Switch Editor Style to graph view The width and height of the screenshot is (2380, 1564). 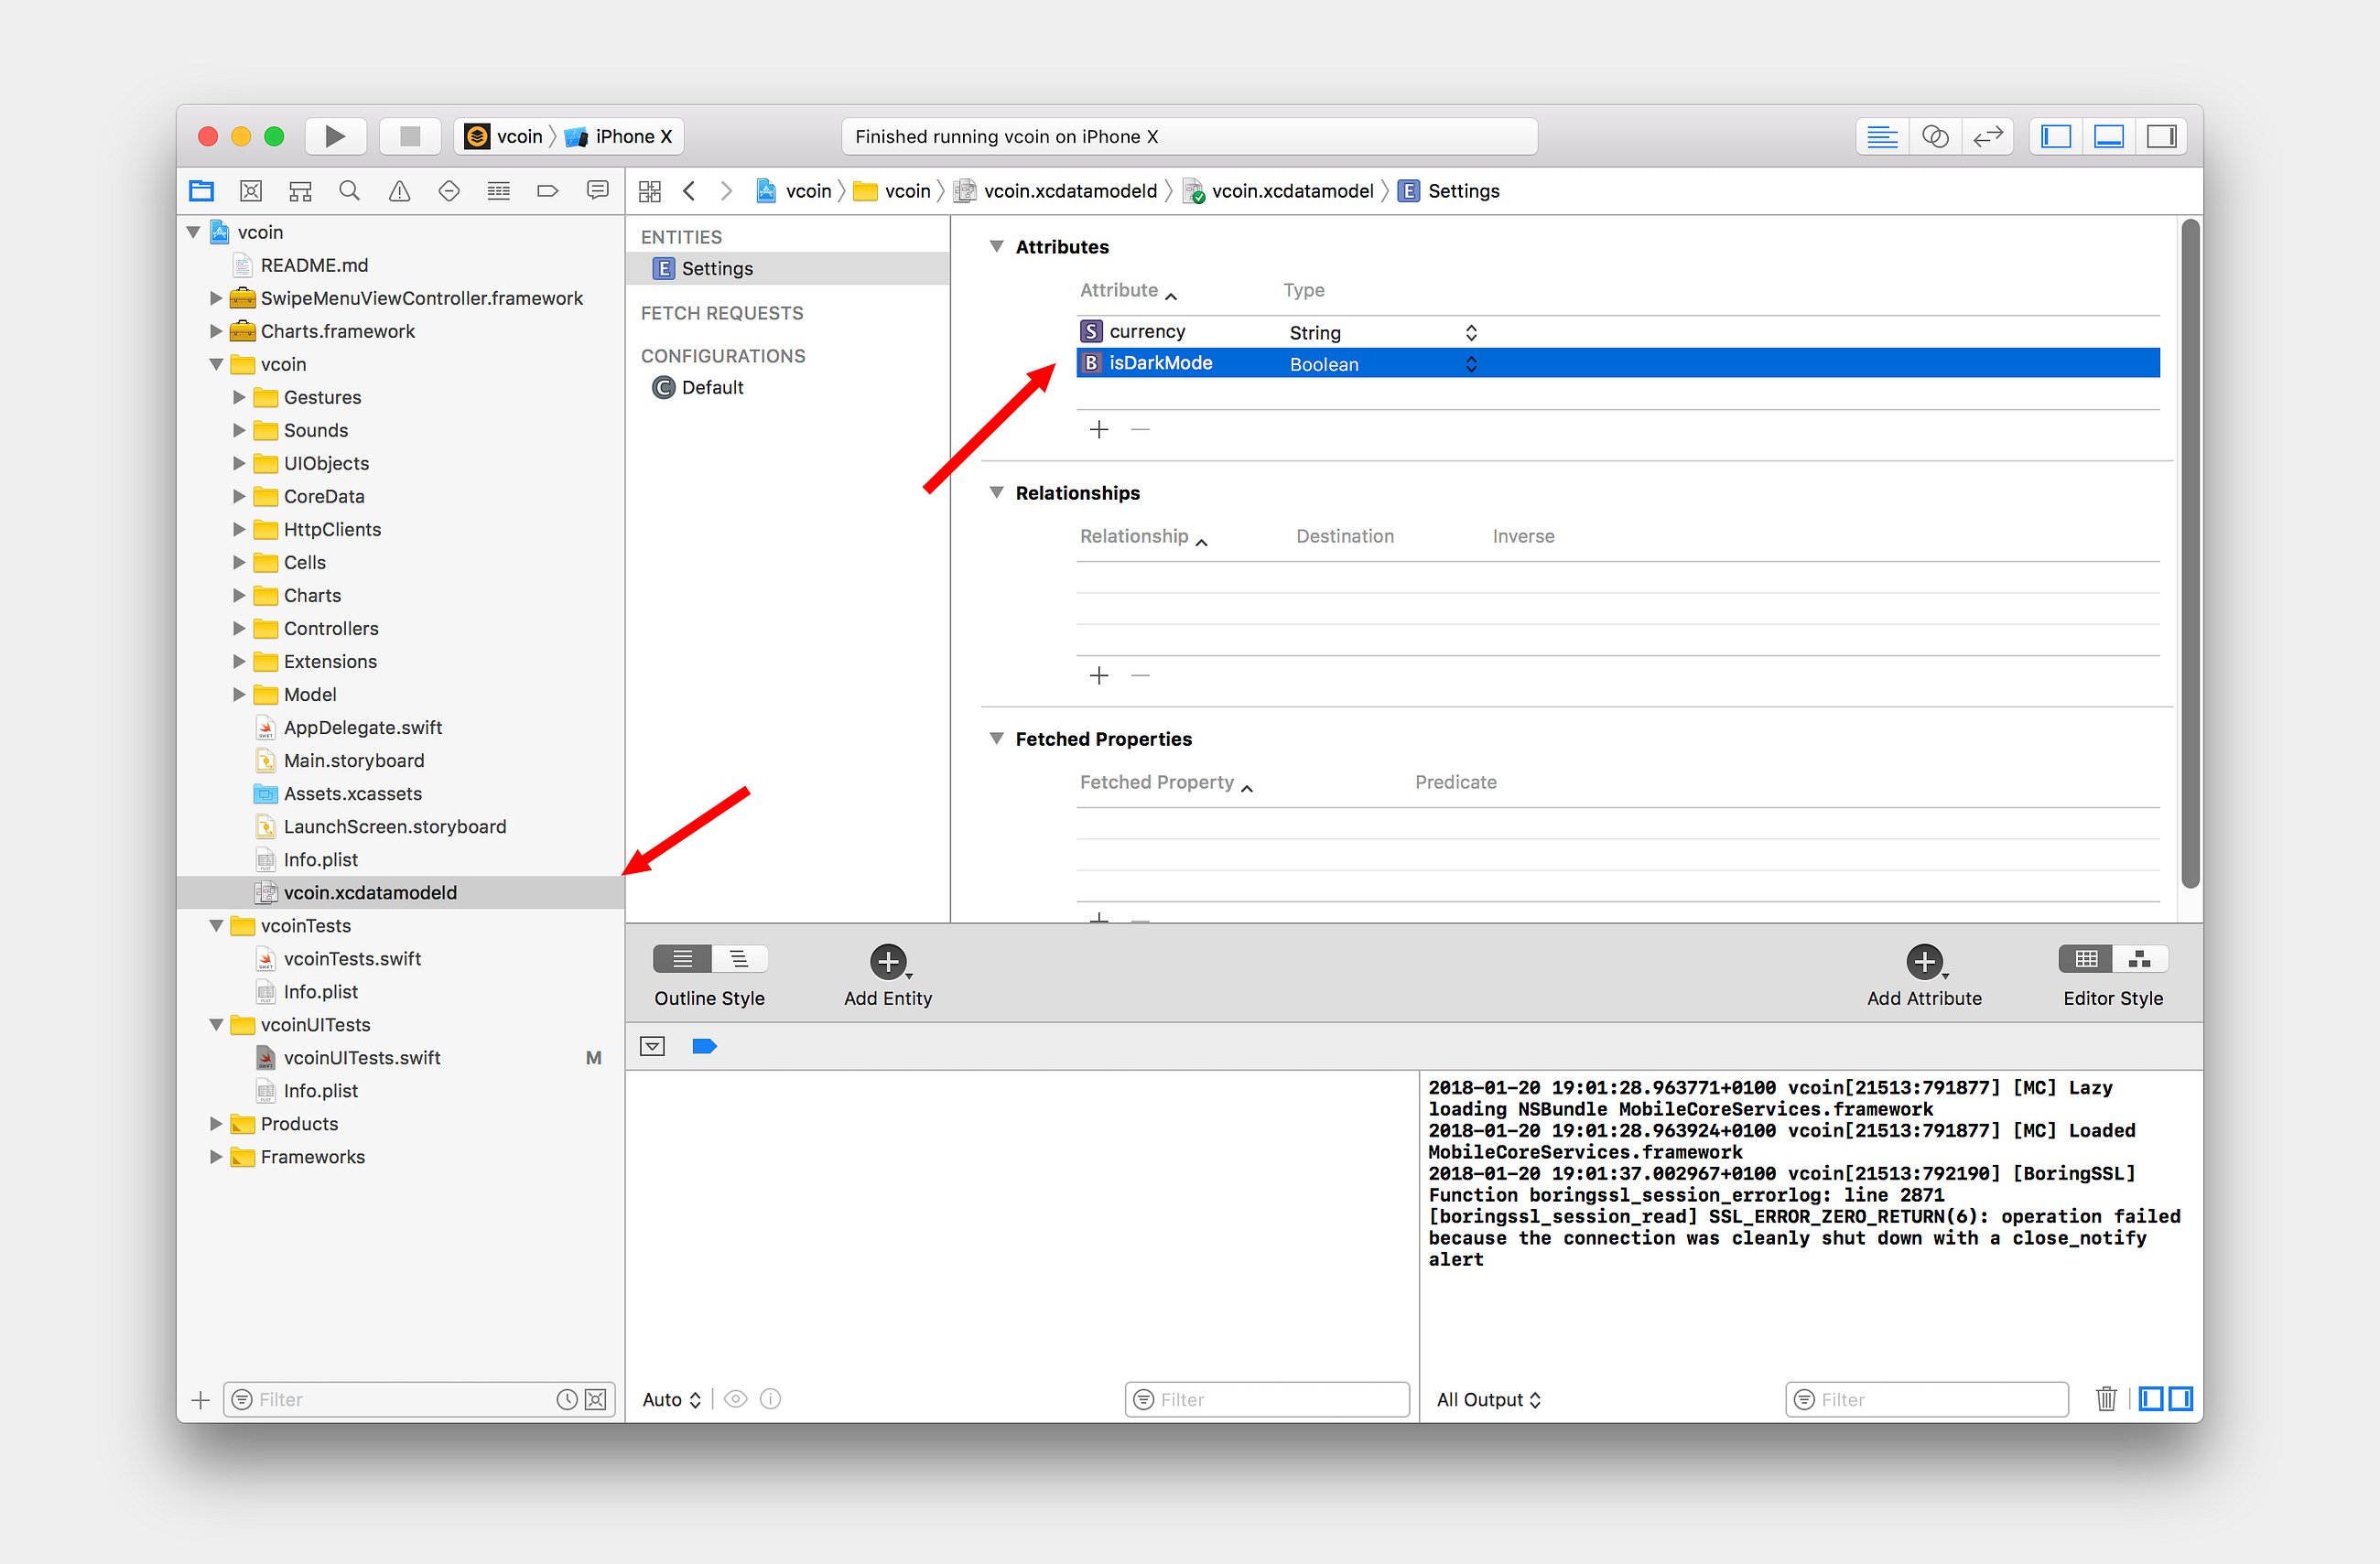[x=2140, y=959]
